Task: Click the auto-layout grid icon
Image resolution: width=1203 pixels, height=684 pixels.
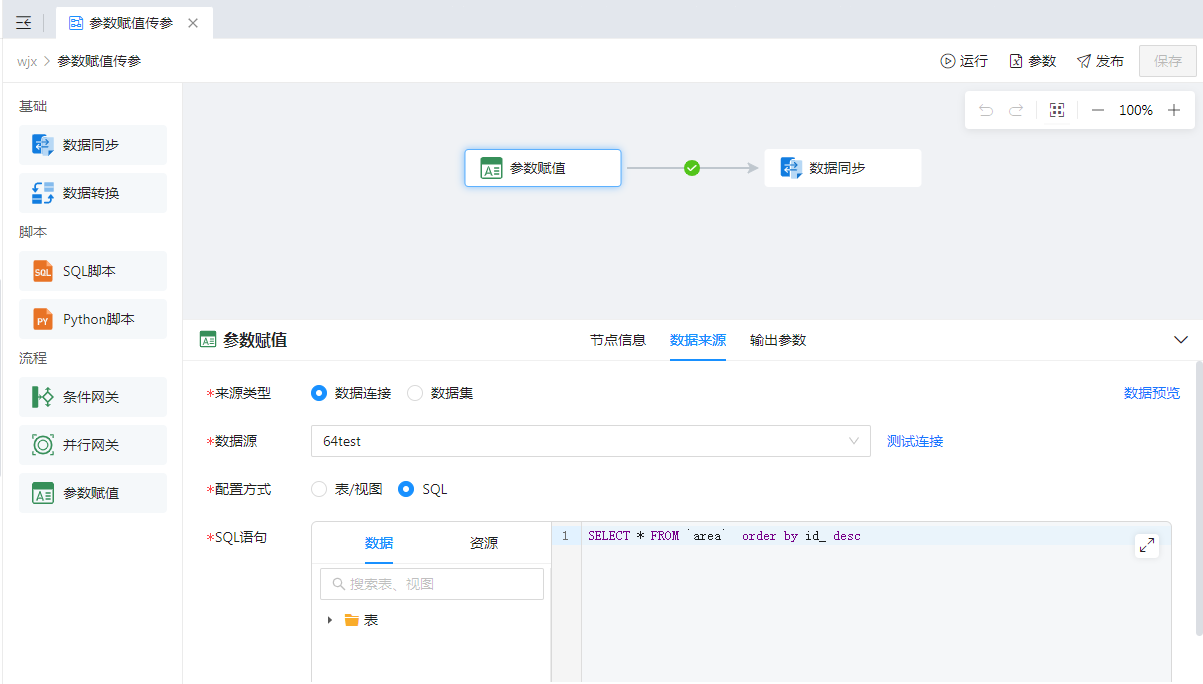Action: pos(1057,110)
